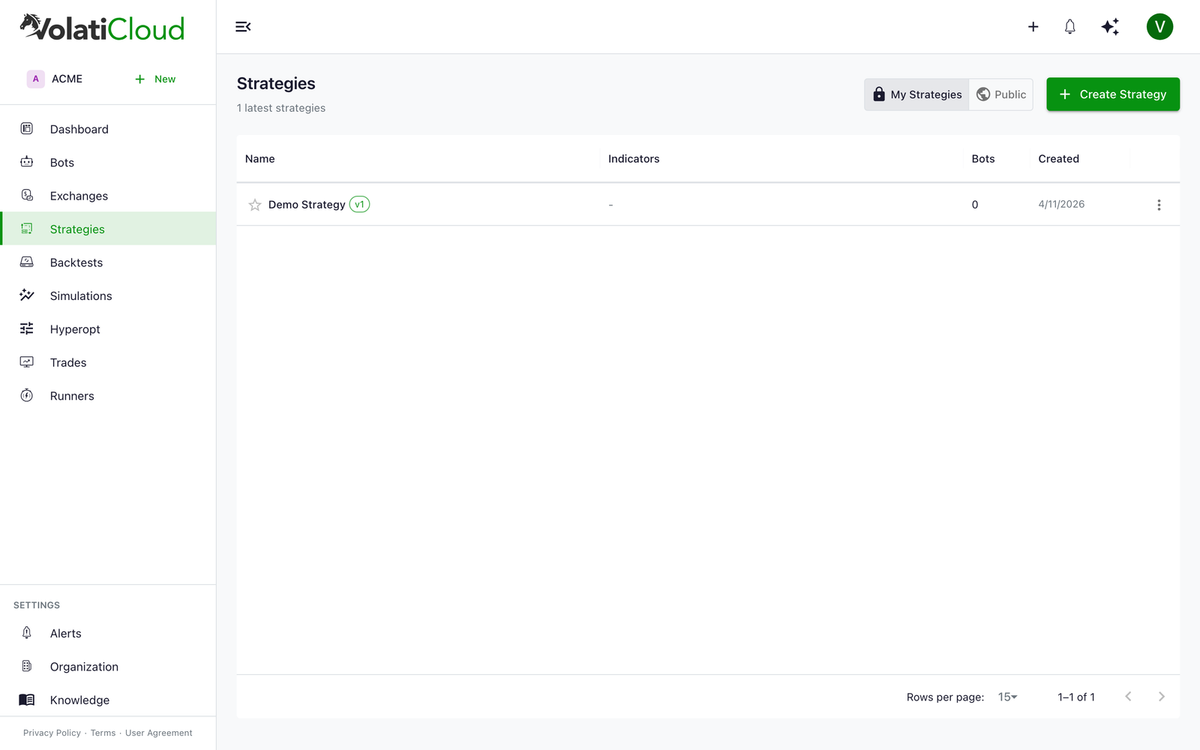Open the AI sparkles assistant icon
The height and width of the screenshot is (750, 1200).
click(1110, 27)
